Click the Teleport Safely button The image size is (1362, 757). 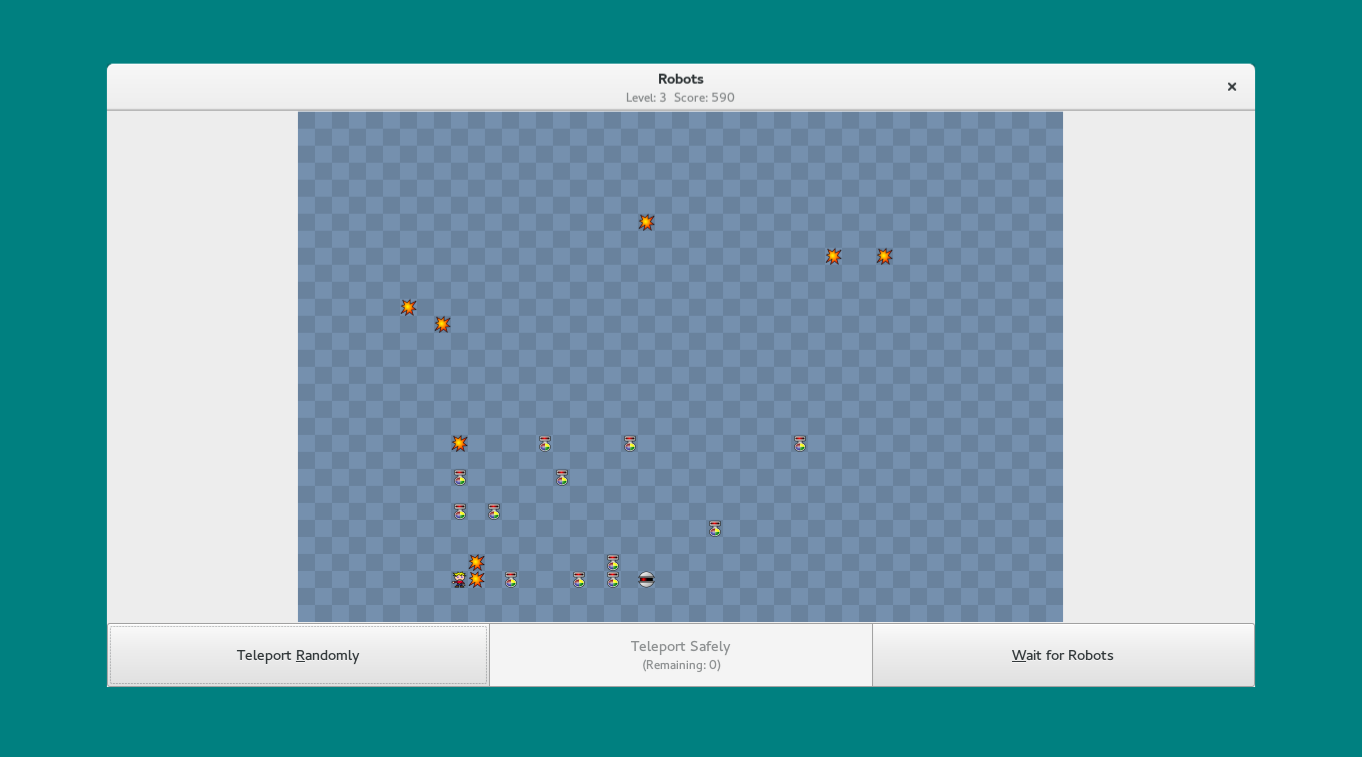[x=681, y=655]
